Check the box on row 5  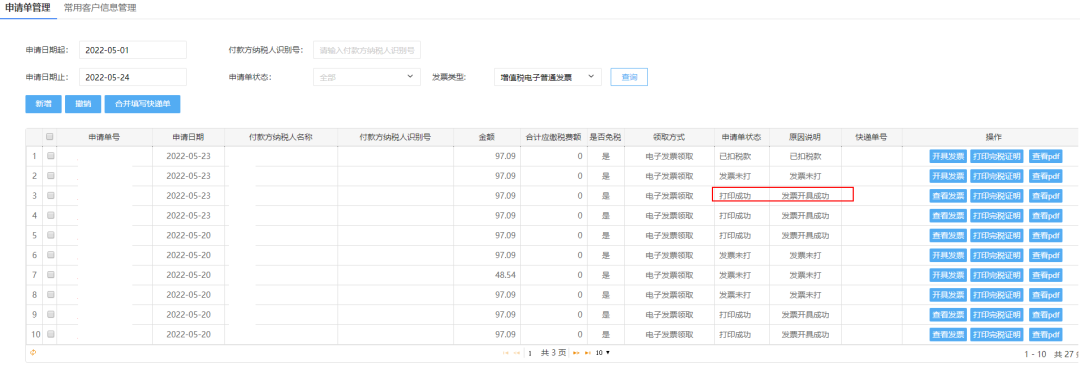50,235
